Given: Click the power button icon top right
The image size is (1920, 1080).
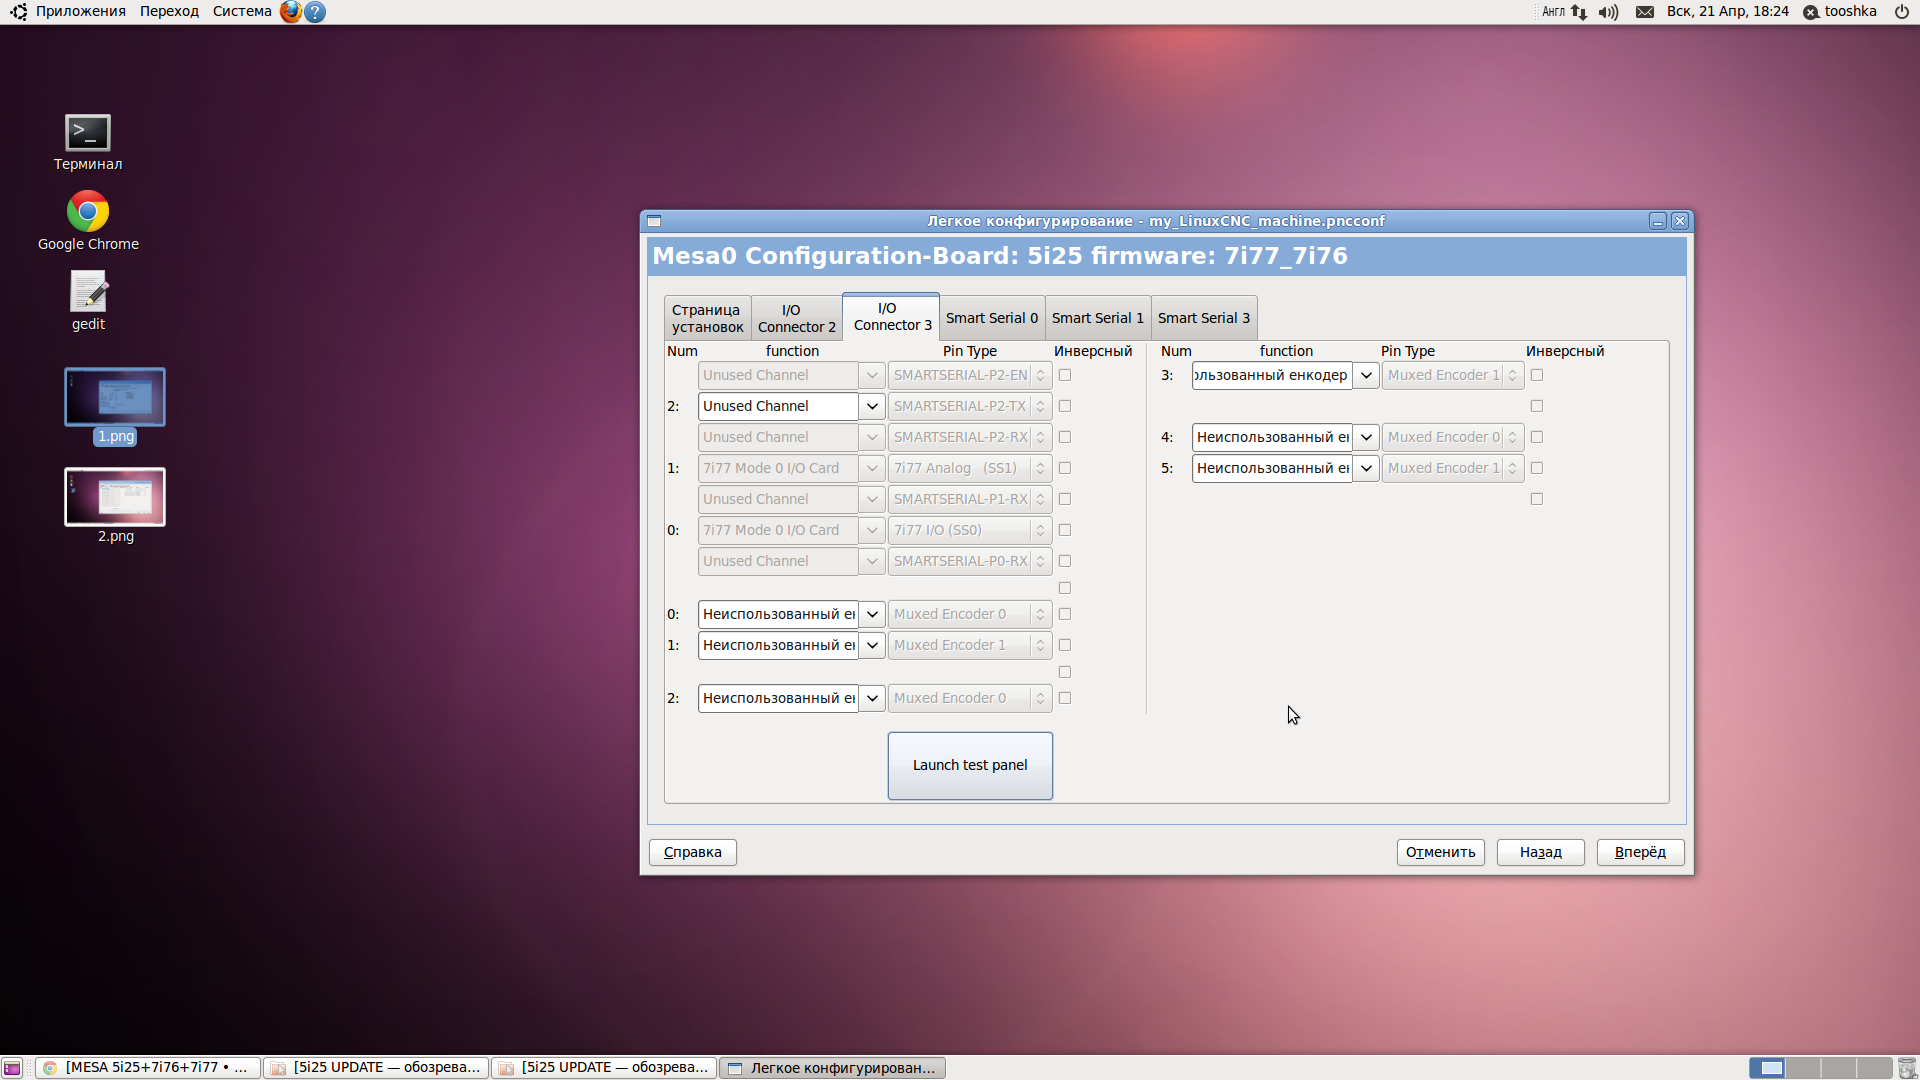Looking at the screenshot, I should coord(1902,12).
